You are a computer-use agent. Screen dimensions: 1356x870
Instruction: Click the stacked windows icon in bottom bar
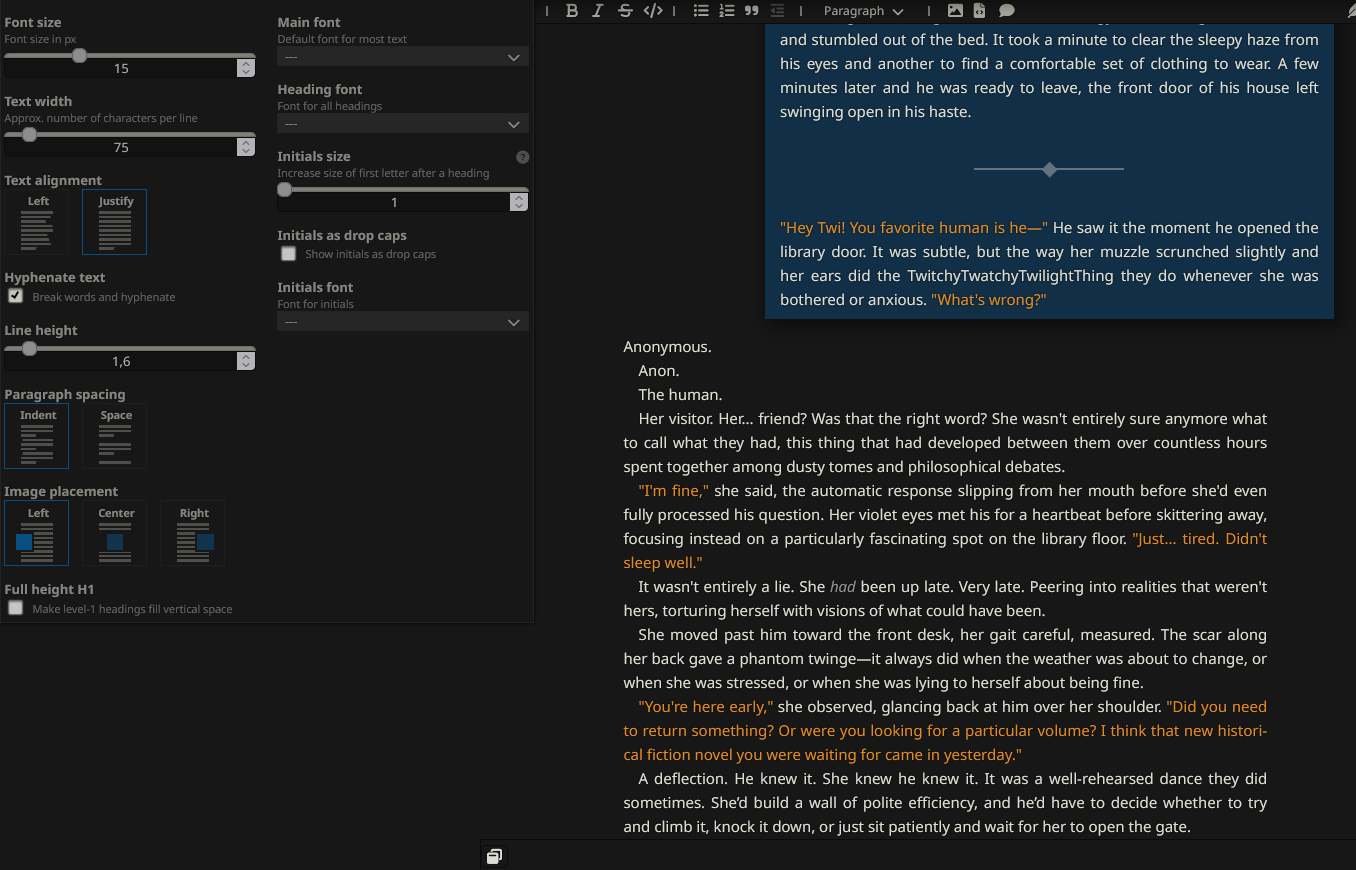494,856
